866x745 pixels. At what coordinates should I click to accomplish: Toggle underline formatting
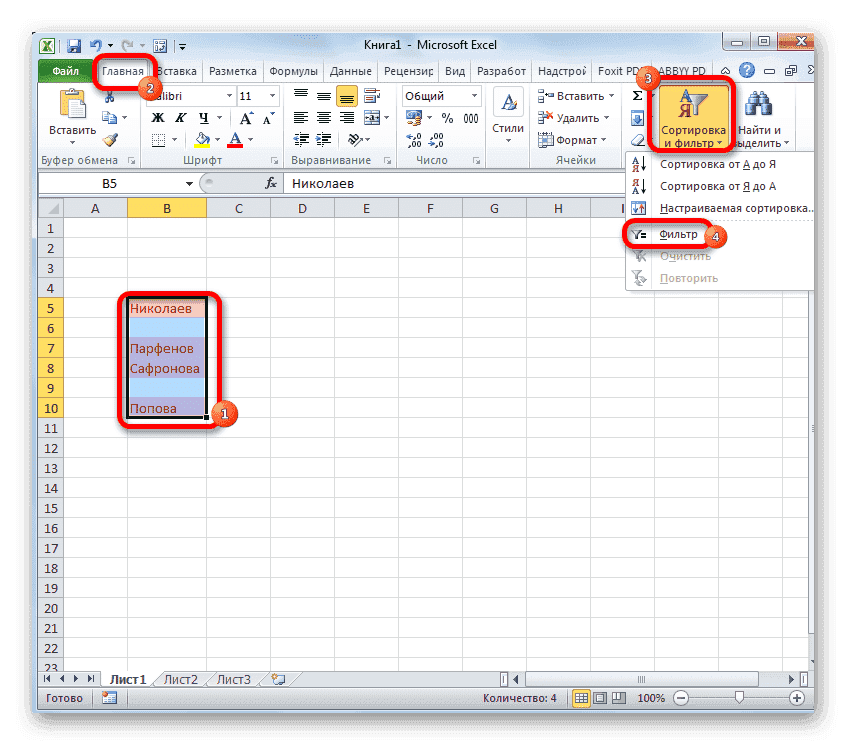pyautogui.click(x=204, y=118)
